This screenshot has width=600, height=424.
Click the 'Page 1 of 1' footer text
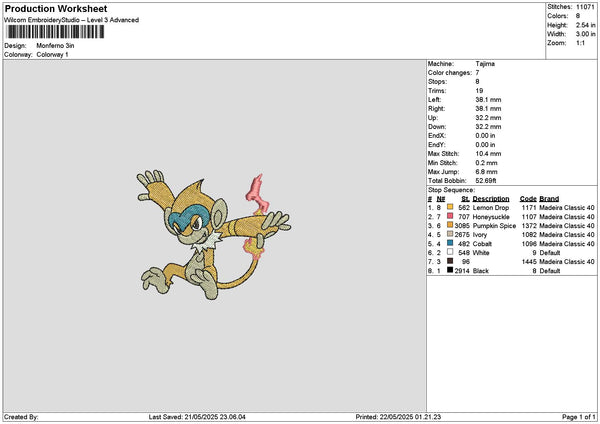pos(579,417)
